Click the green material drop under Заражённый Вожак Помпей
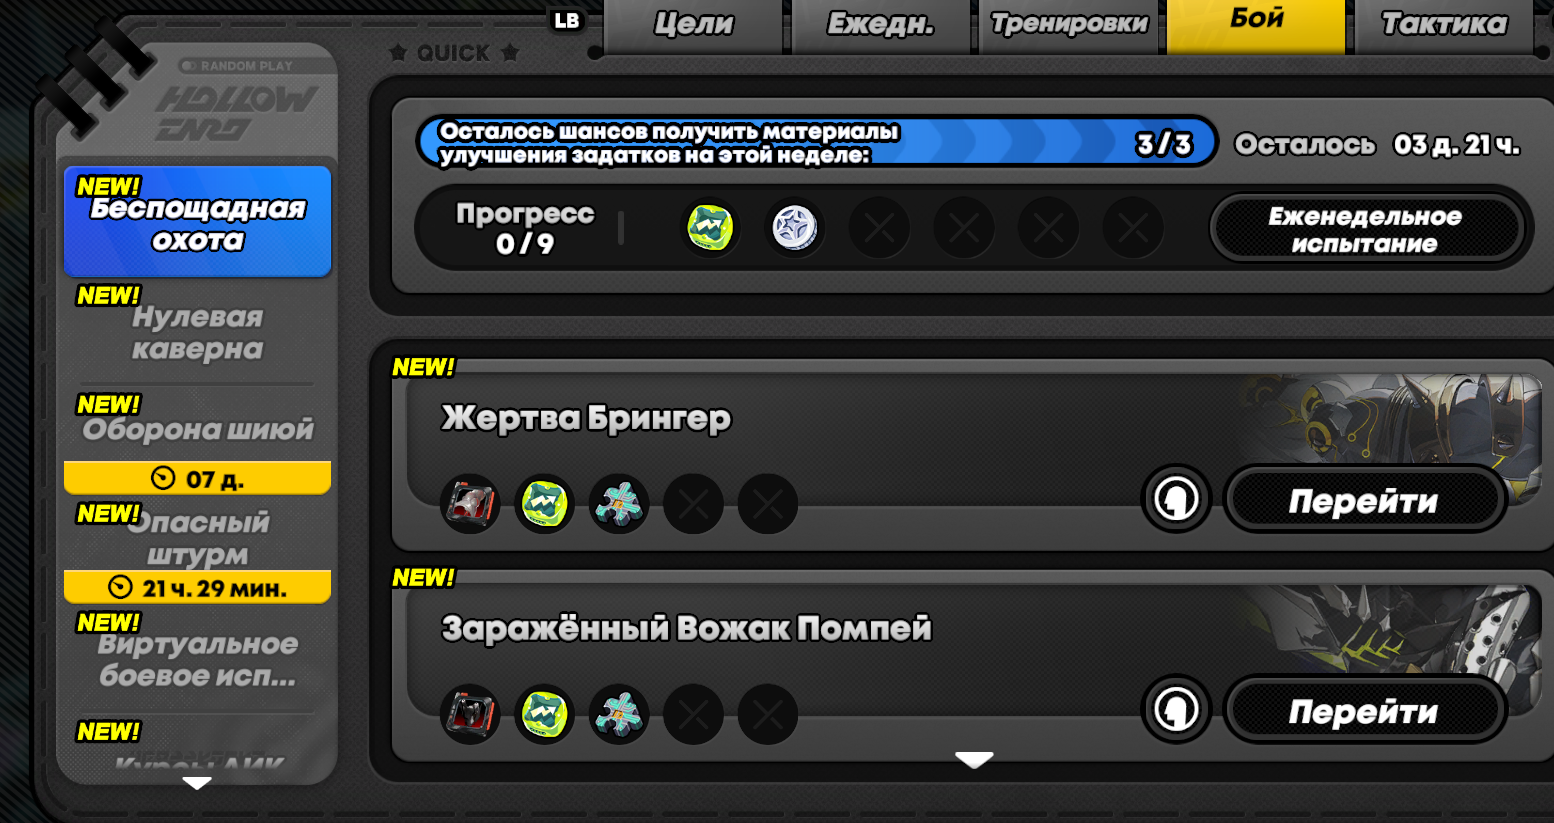The height and width of the screenshot is (823, 1554). pos(545,714)
